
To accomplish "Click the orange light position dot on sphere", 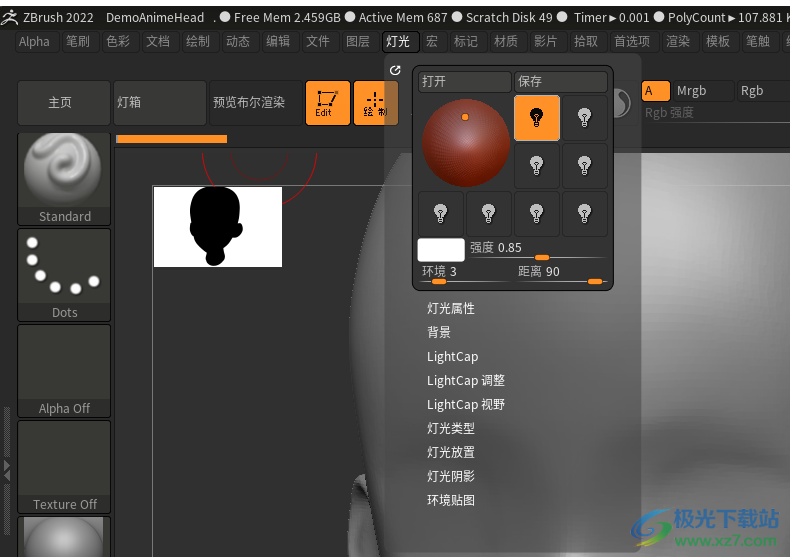I will tap(465, 117).
